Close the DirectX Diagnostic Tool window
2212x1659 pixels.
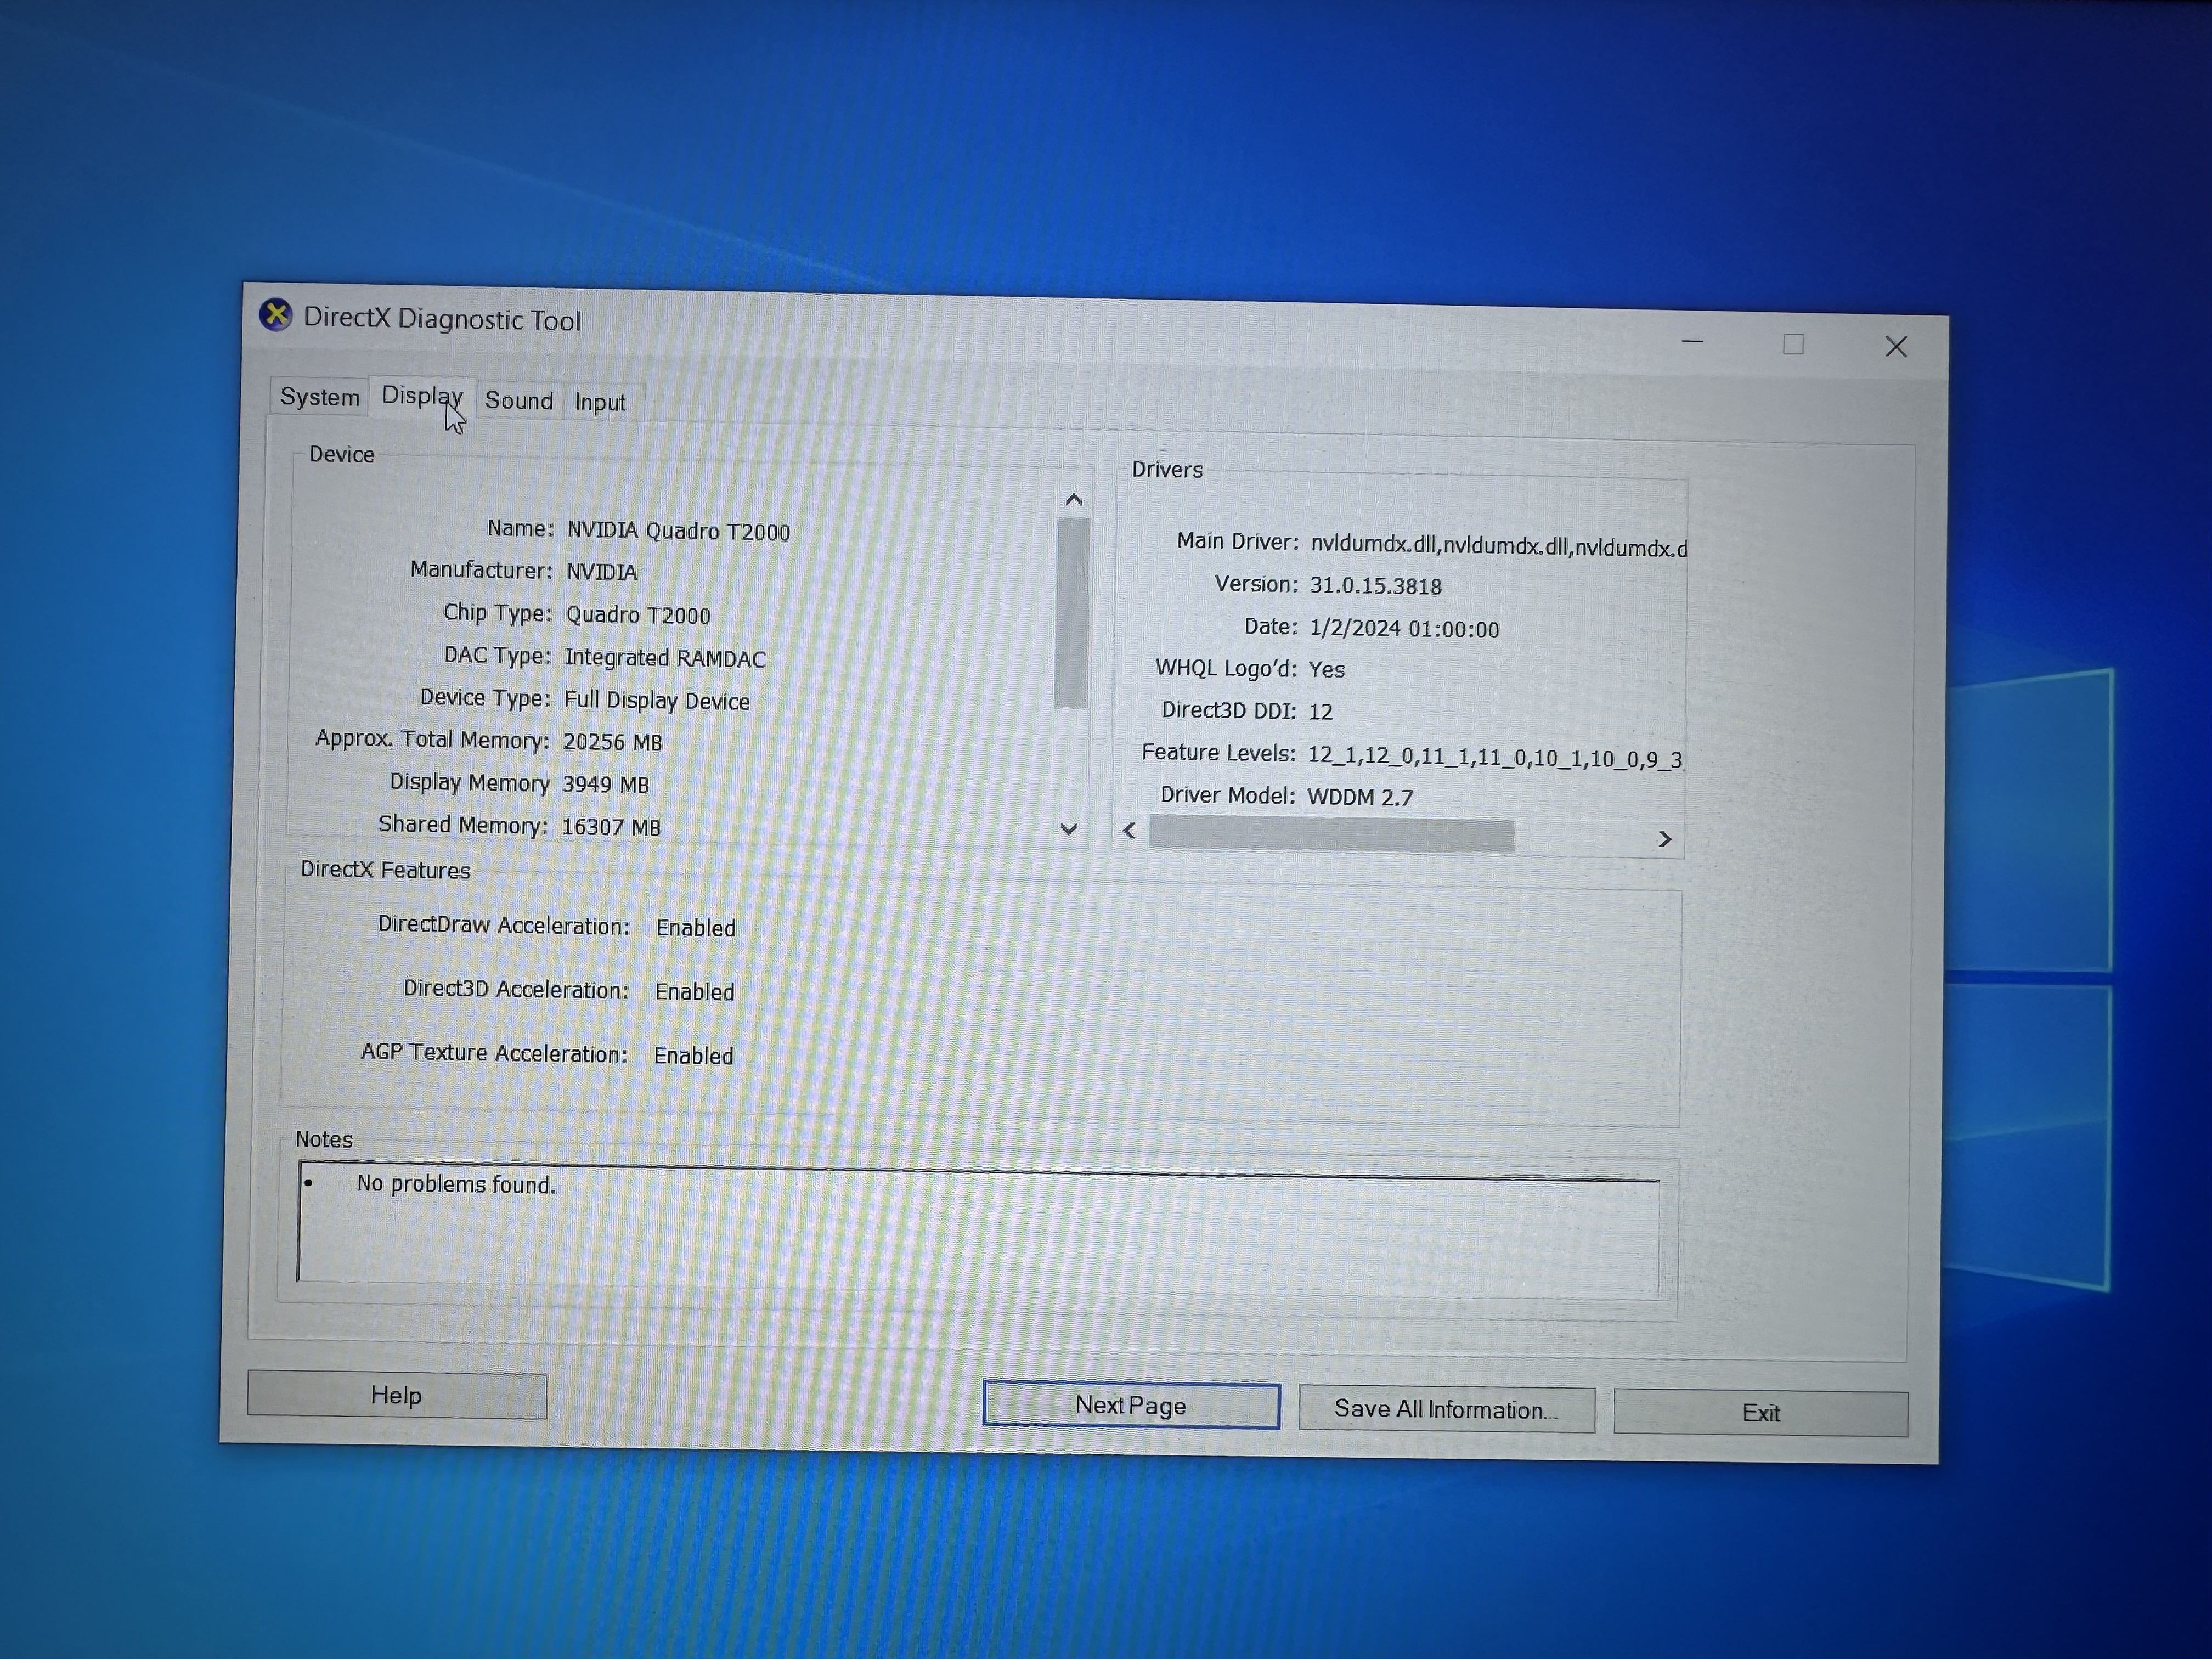pos(1895,347)
